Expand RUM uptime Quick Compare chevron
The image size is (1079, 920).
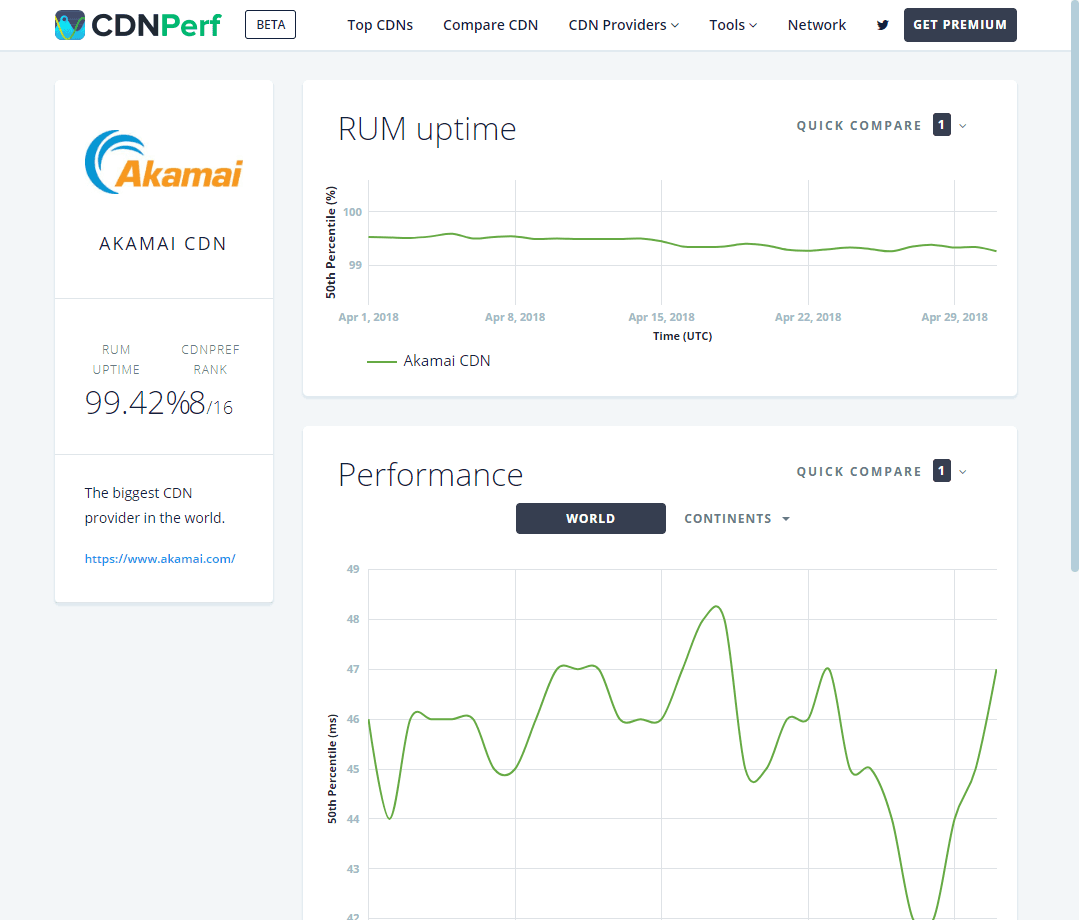coord(963,126)
